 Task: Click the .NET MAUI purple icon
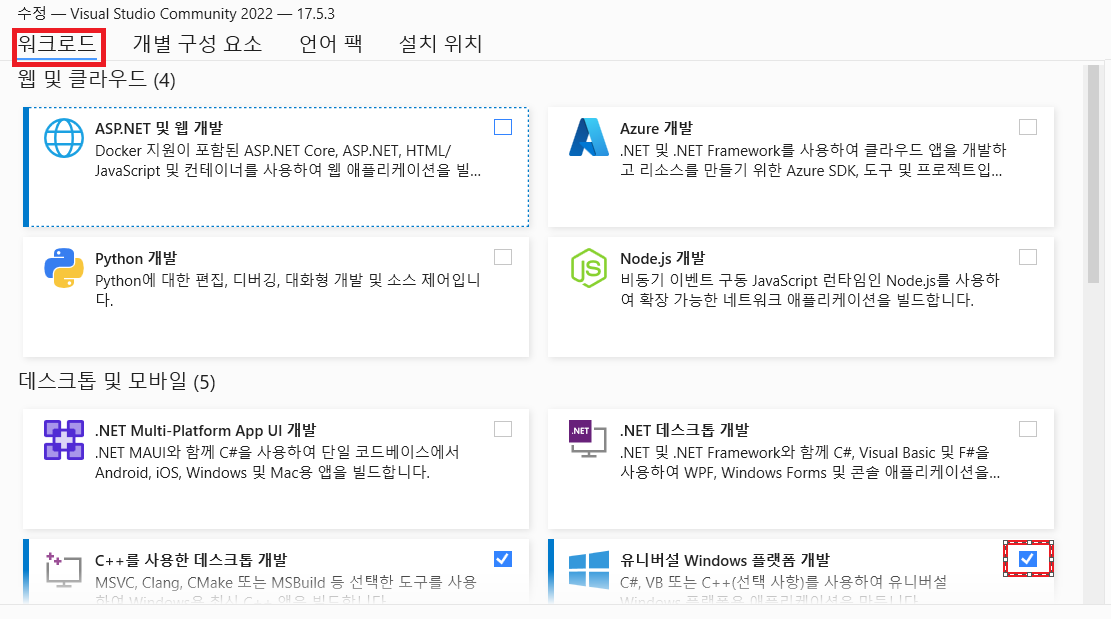pos(64,440)
